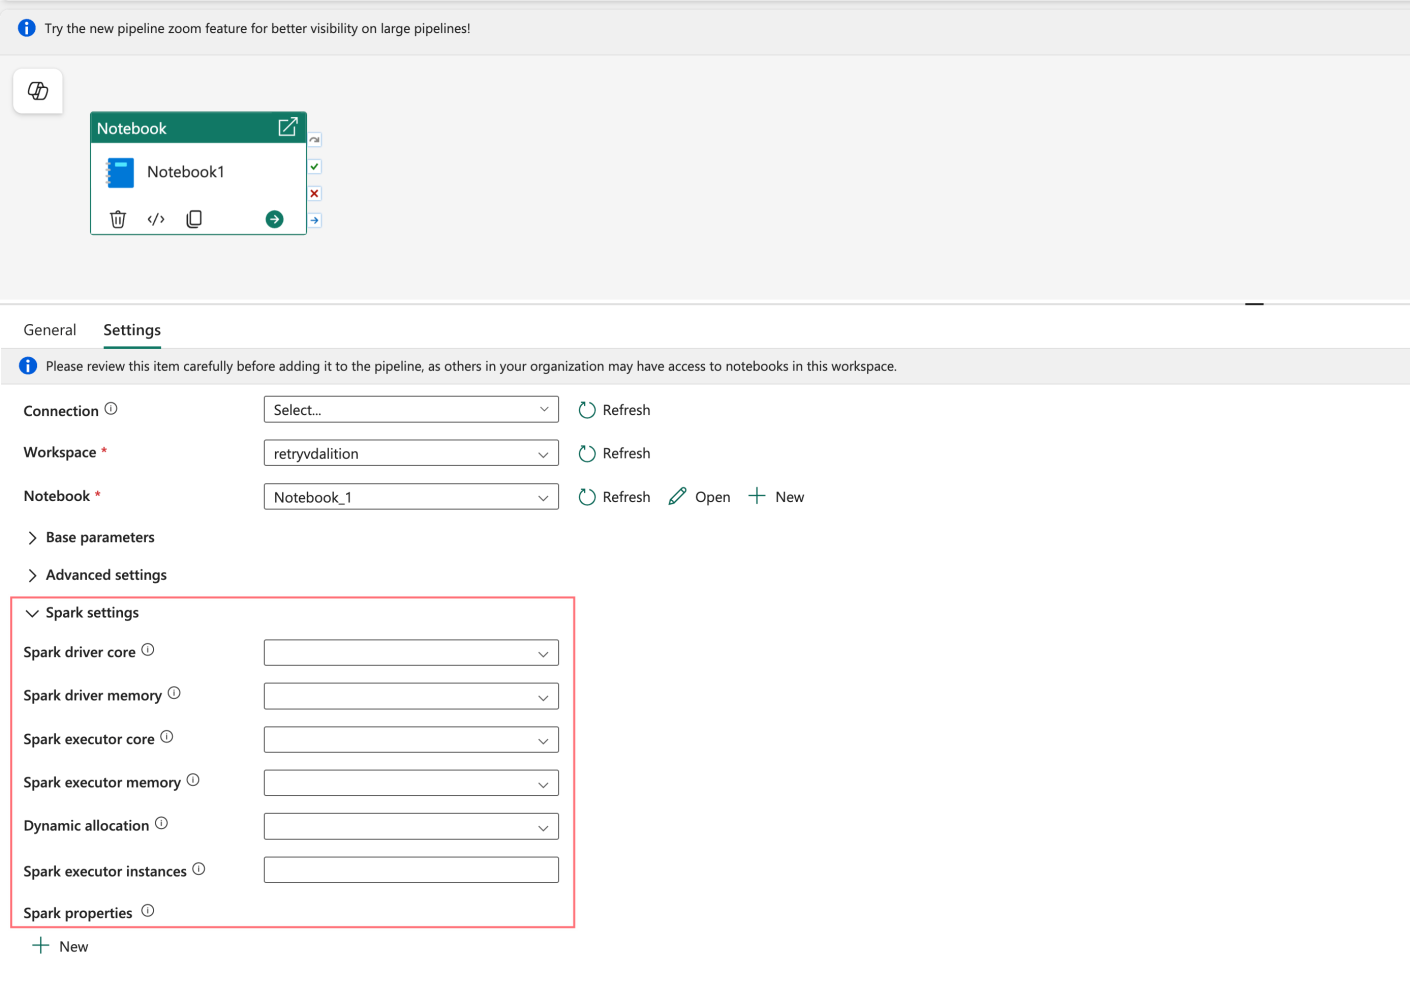The width and height of the screenshot is (1410, 1000).
Task: Refresh the Connection list
Action: [x=615, y=410]
